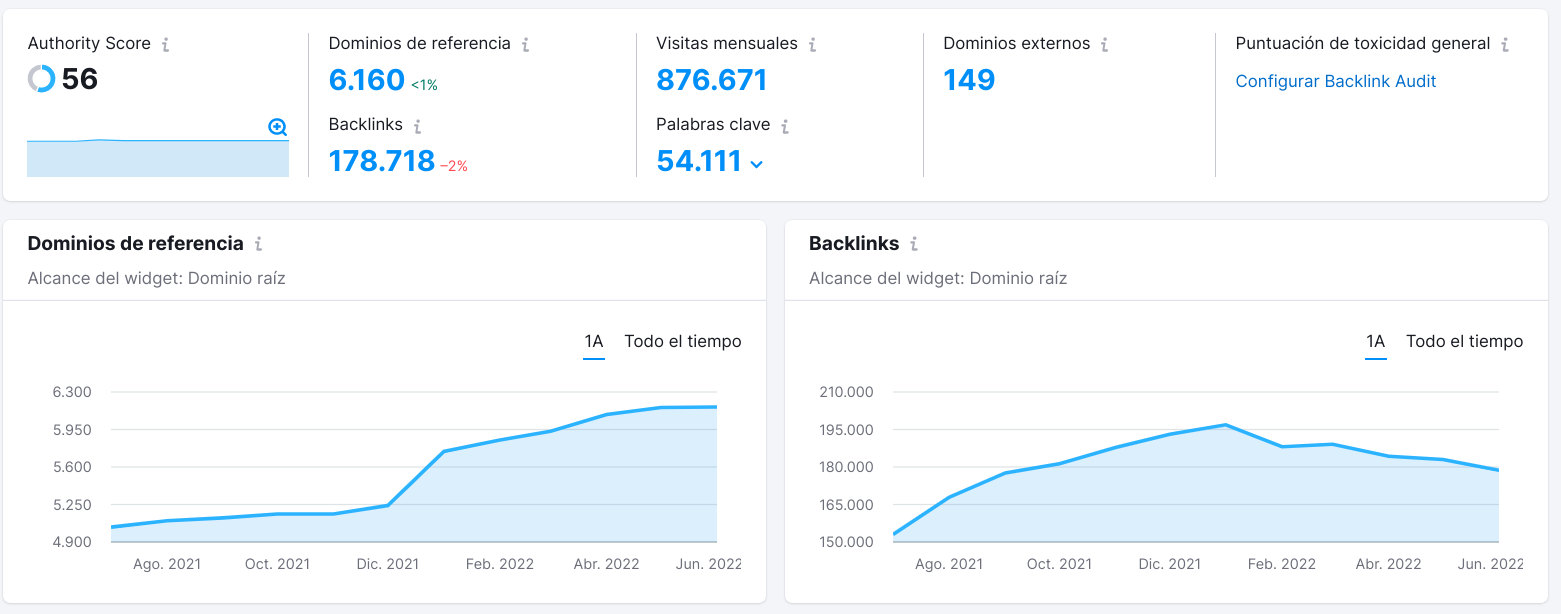Open the 6.160 referring domains value
The width and height of the screenshot is (1561, 614).
coord(366,80)
